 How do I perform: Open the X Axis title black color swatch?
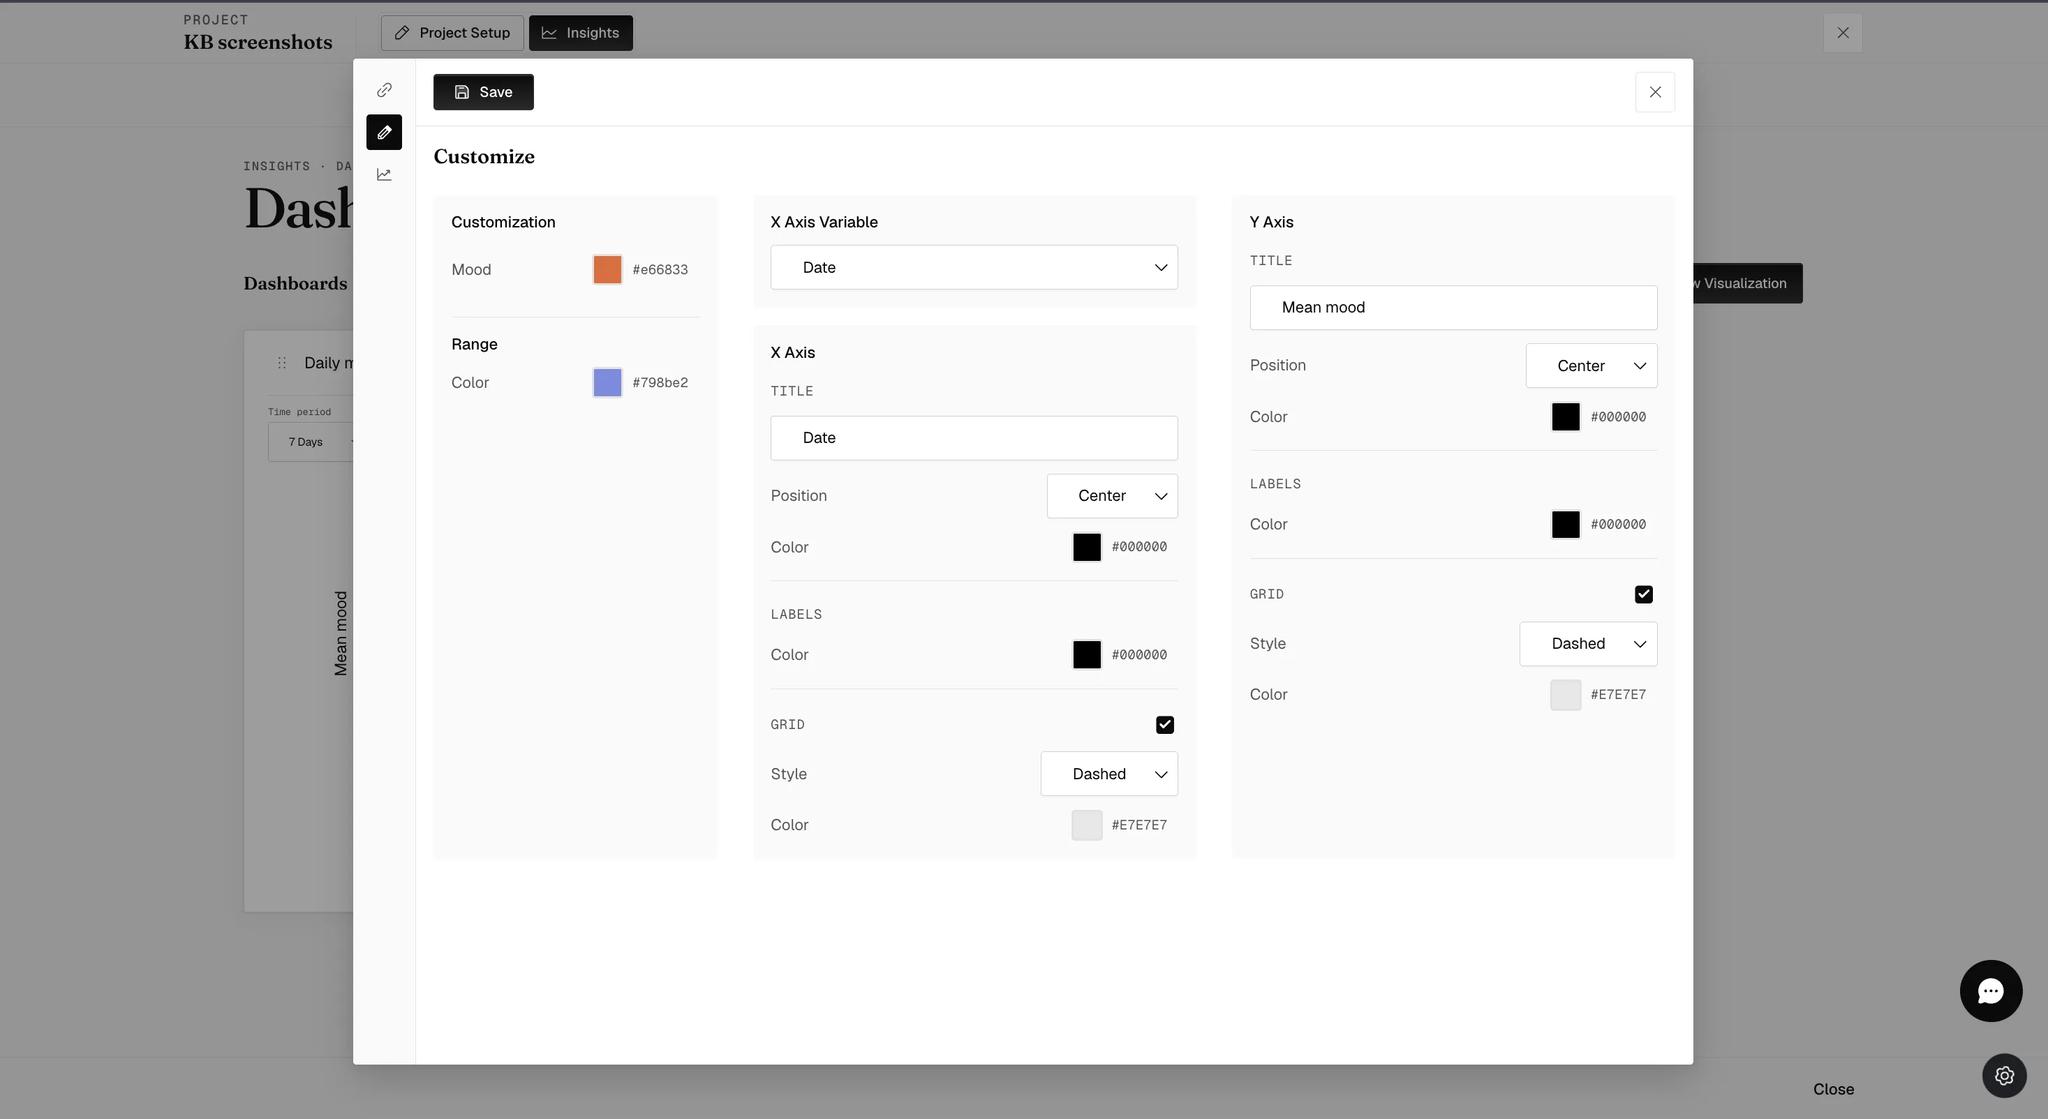[1087, 547]
